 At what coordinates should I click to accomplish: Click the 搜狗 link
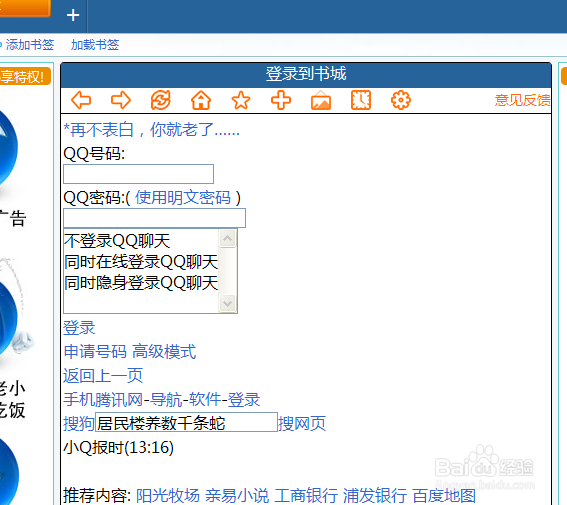point(79,423)
